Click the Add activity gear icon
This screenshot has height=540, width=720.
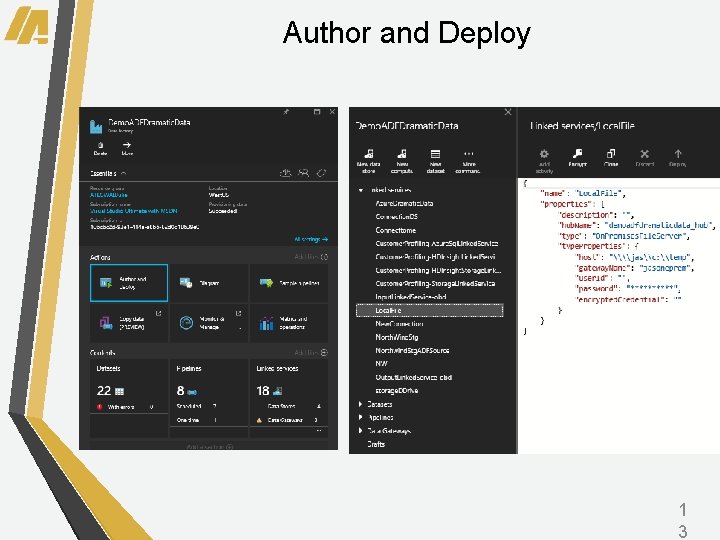[544, 154]
